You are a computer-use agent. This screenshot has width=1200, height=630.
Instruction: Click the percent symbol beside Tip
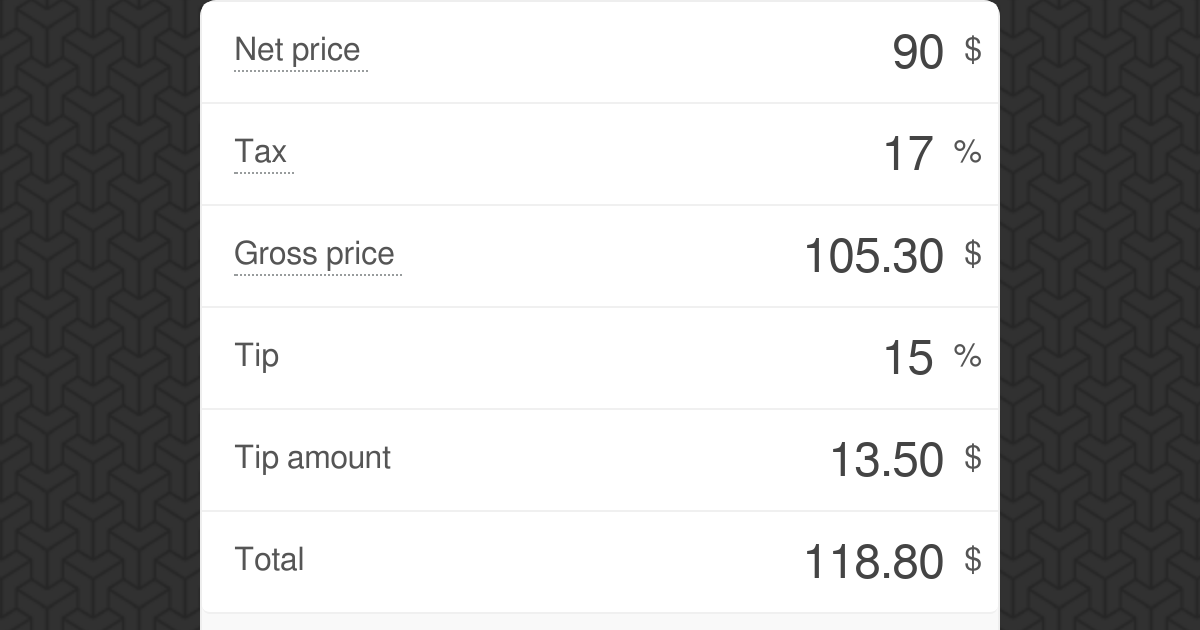pos(966,358)
